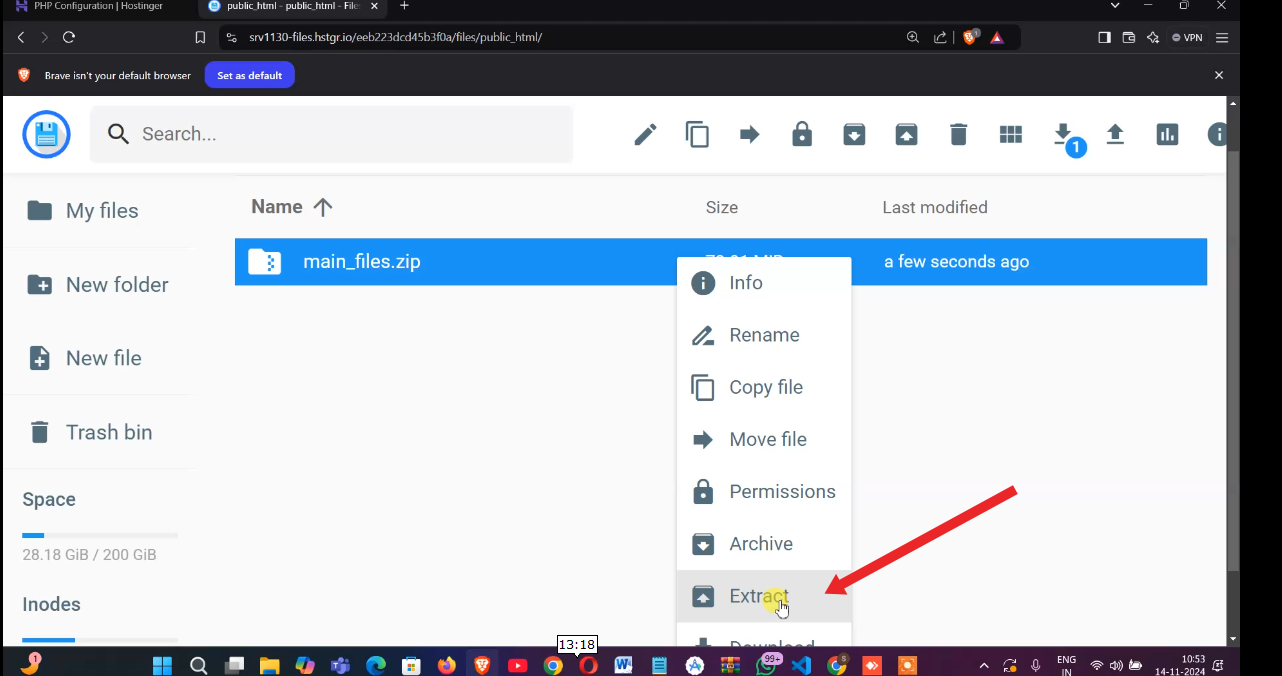The width and height of the screenshot is (1282, 676).
Task: Click the delete trash icon in toolbar
Action: coord(958,134)
